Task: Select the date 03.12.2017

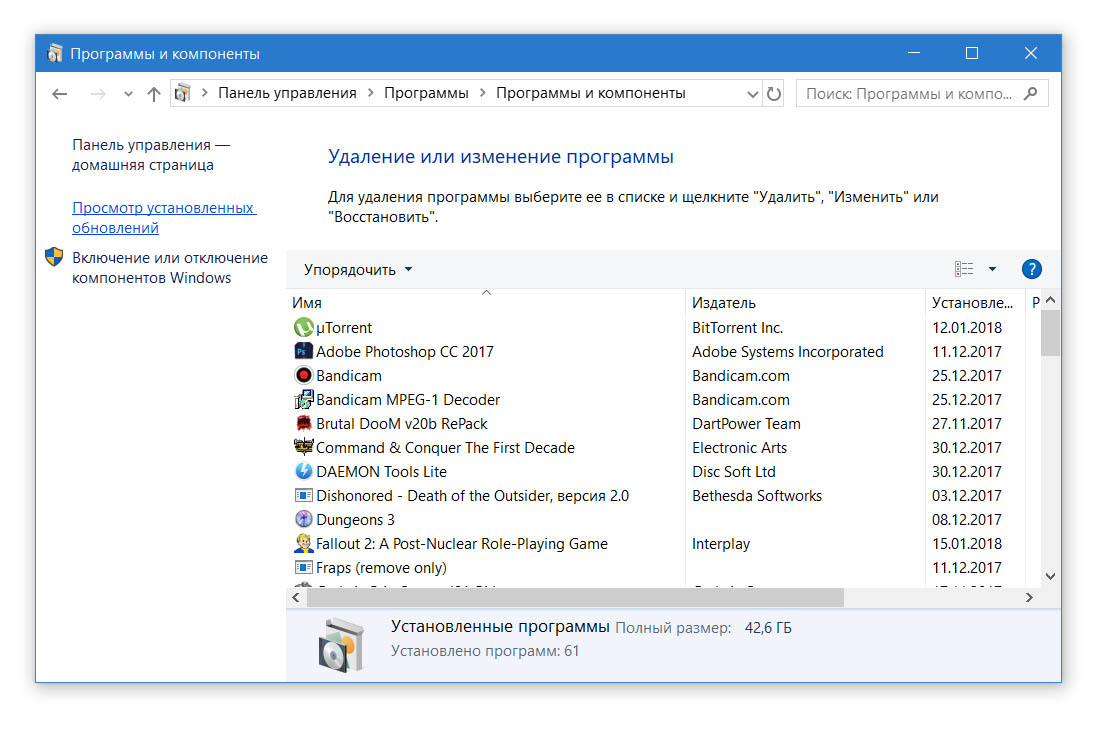Action: click(x=967, y=496)
